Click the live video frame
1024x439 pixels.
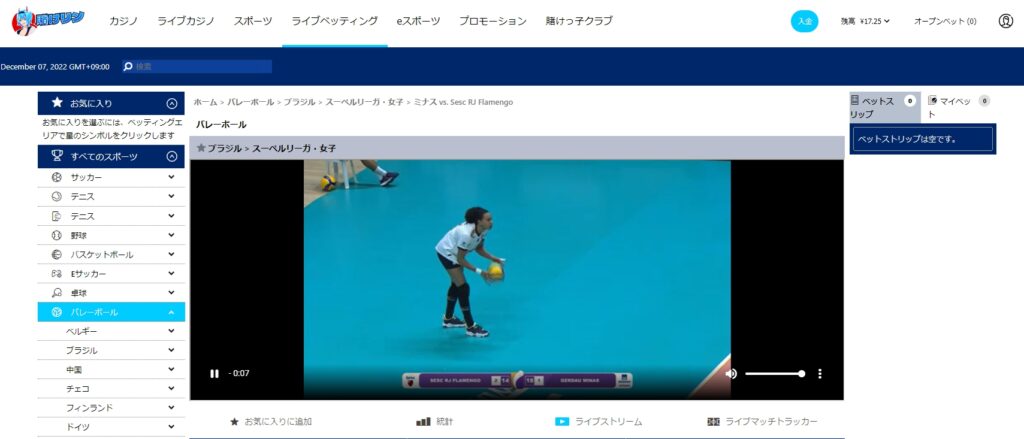(x=517, y=280)
